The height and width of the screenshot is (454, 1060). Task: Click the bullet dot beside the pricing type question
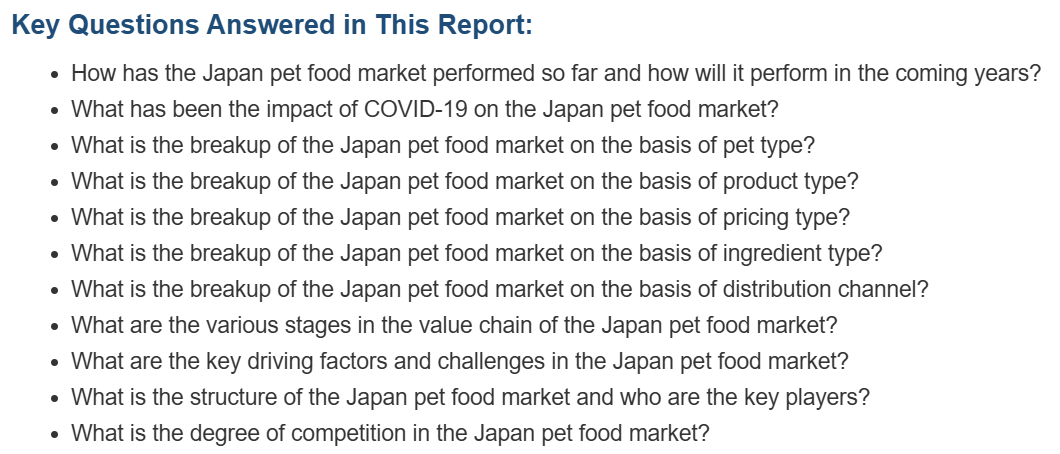click(55, 218)
